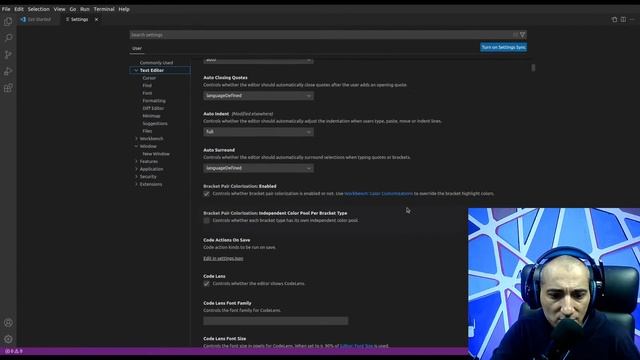640x360 pixels.
Task: Toggle Bracket Pair Colorization Enabled checkbox
Action: pyautogui.click(x=207, y=193)
